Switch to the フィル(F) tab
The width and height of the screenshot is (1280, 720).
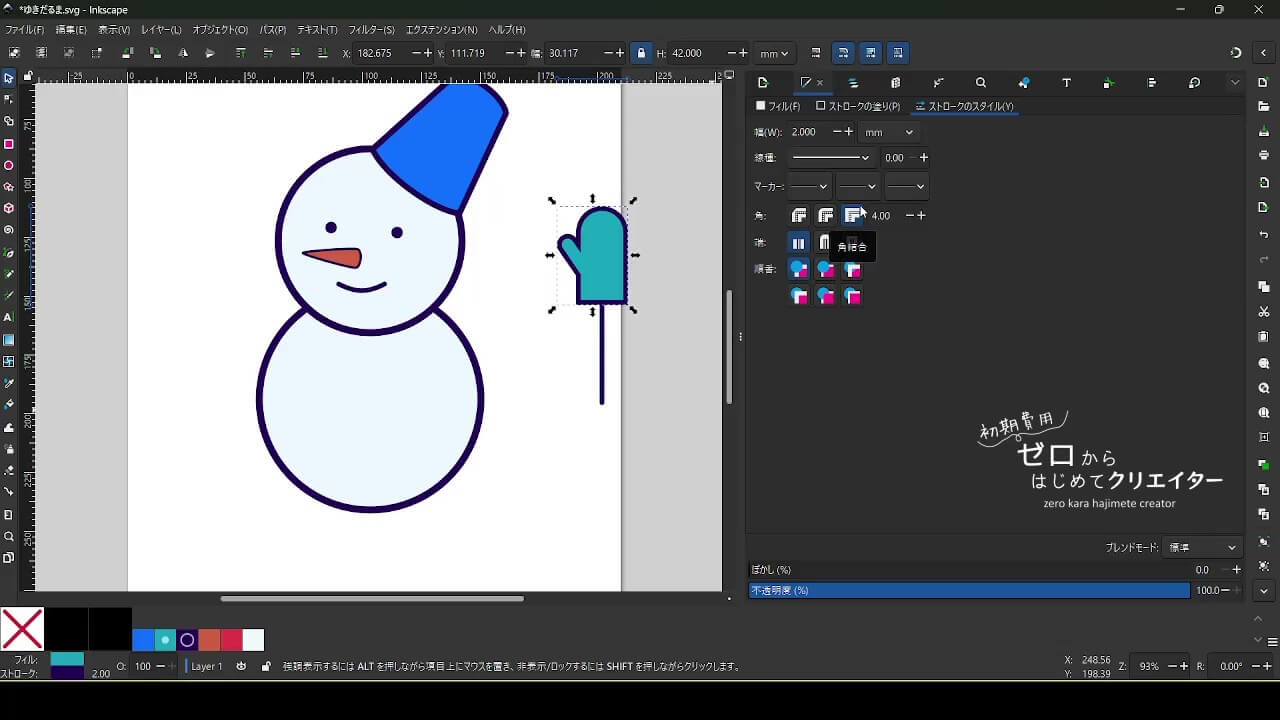tap(779, 106)
